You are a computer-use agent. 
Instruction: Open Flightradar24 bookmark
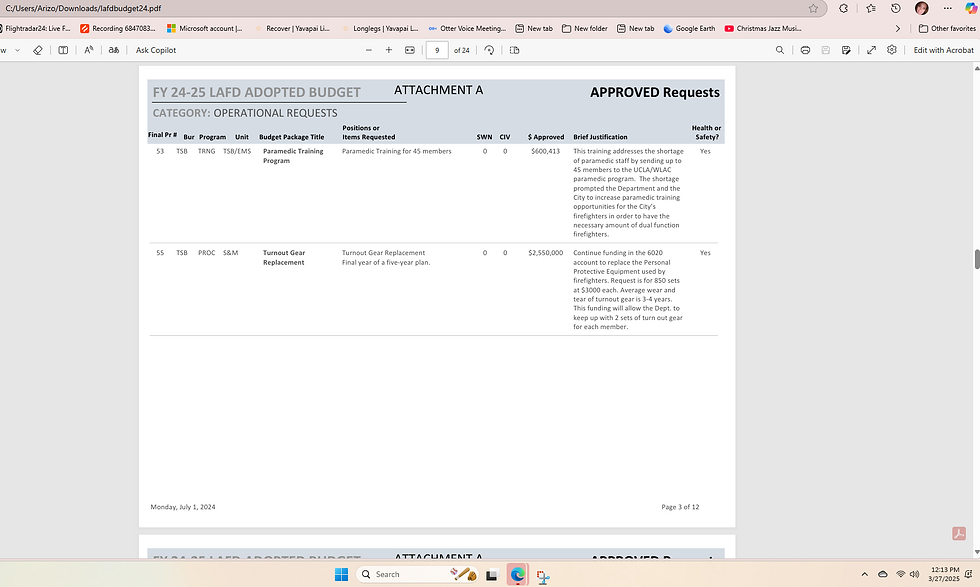(35, 28)
